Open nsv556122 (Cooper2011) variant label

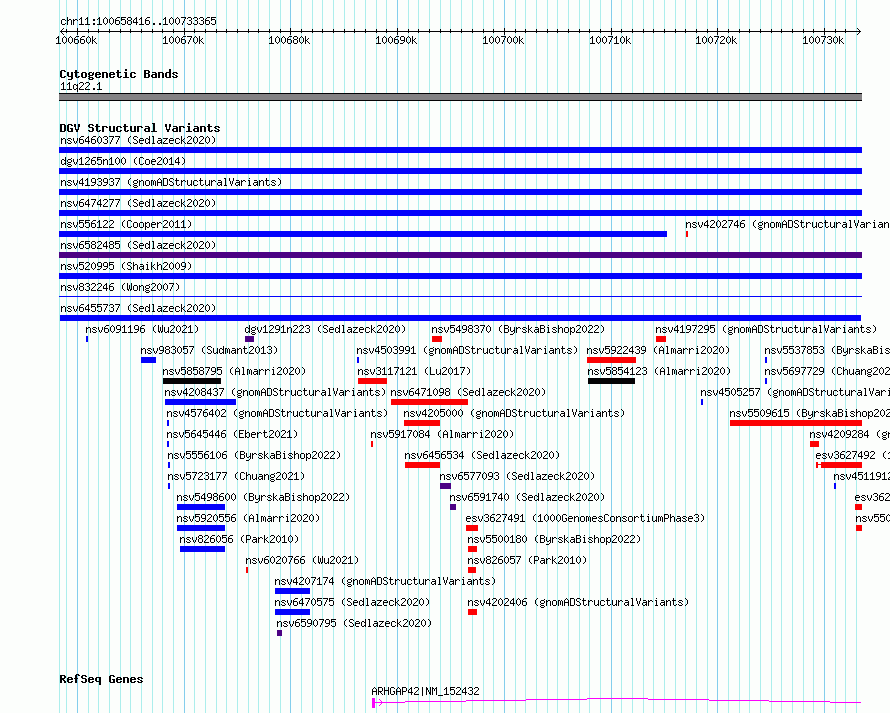tap(126, 224)
